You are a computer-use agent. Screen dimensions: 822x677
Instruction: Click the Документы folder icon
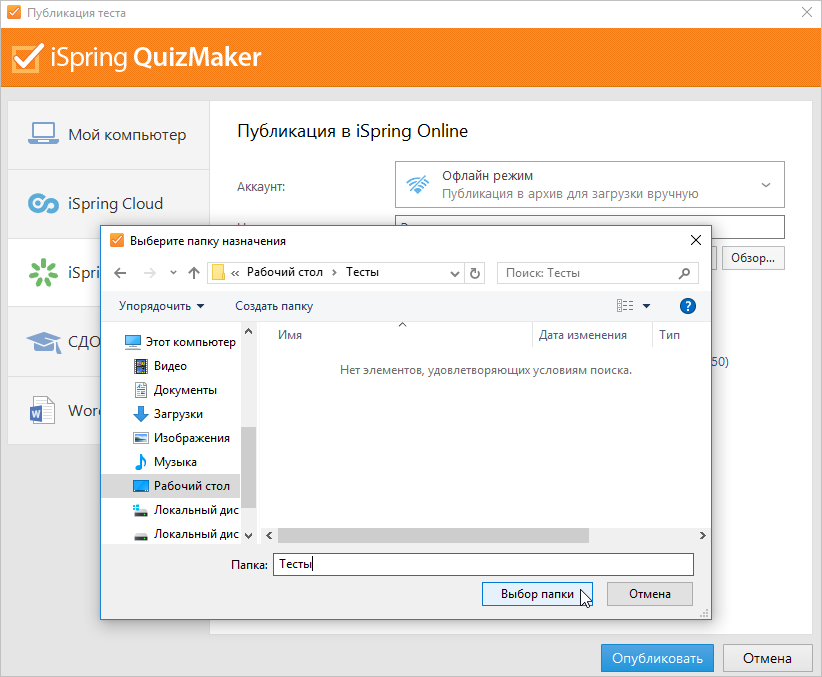[x=140, y=390]
